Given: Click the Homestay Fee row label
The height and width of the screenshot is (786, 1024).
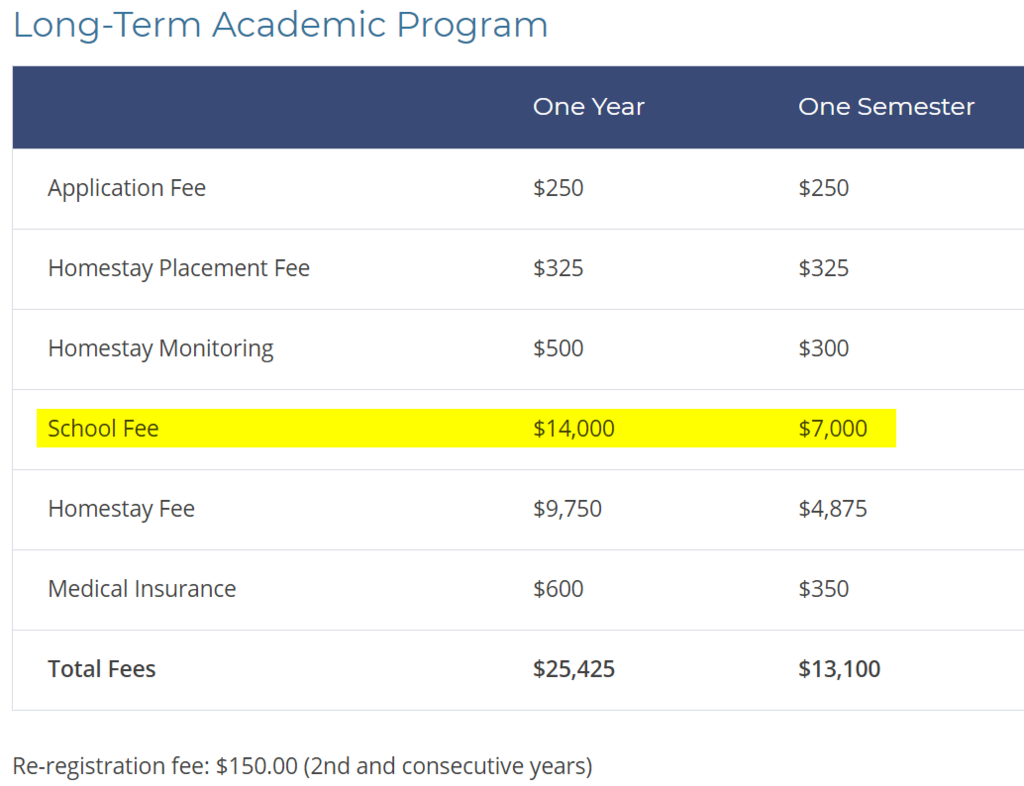Looking at the screenshot, I should pos(121,509).
